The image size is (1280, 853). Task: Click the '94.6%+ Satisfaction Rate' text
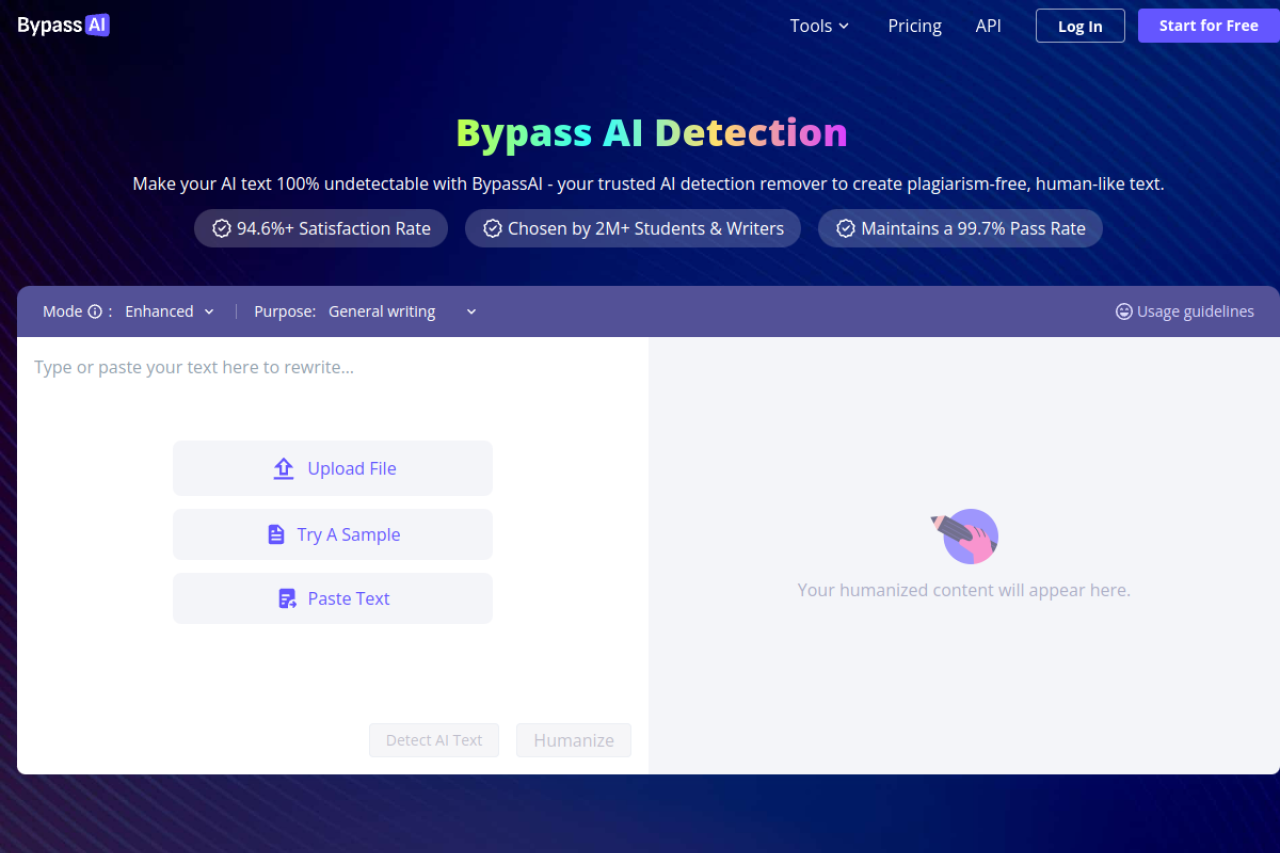pos(334,229)
